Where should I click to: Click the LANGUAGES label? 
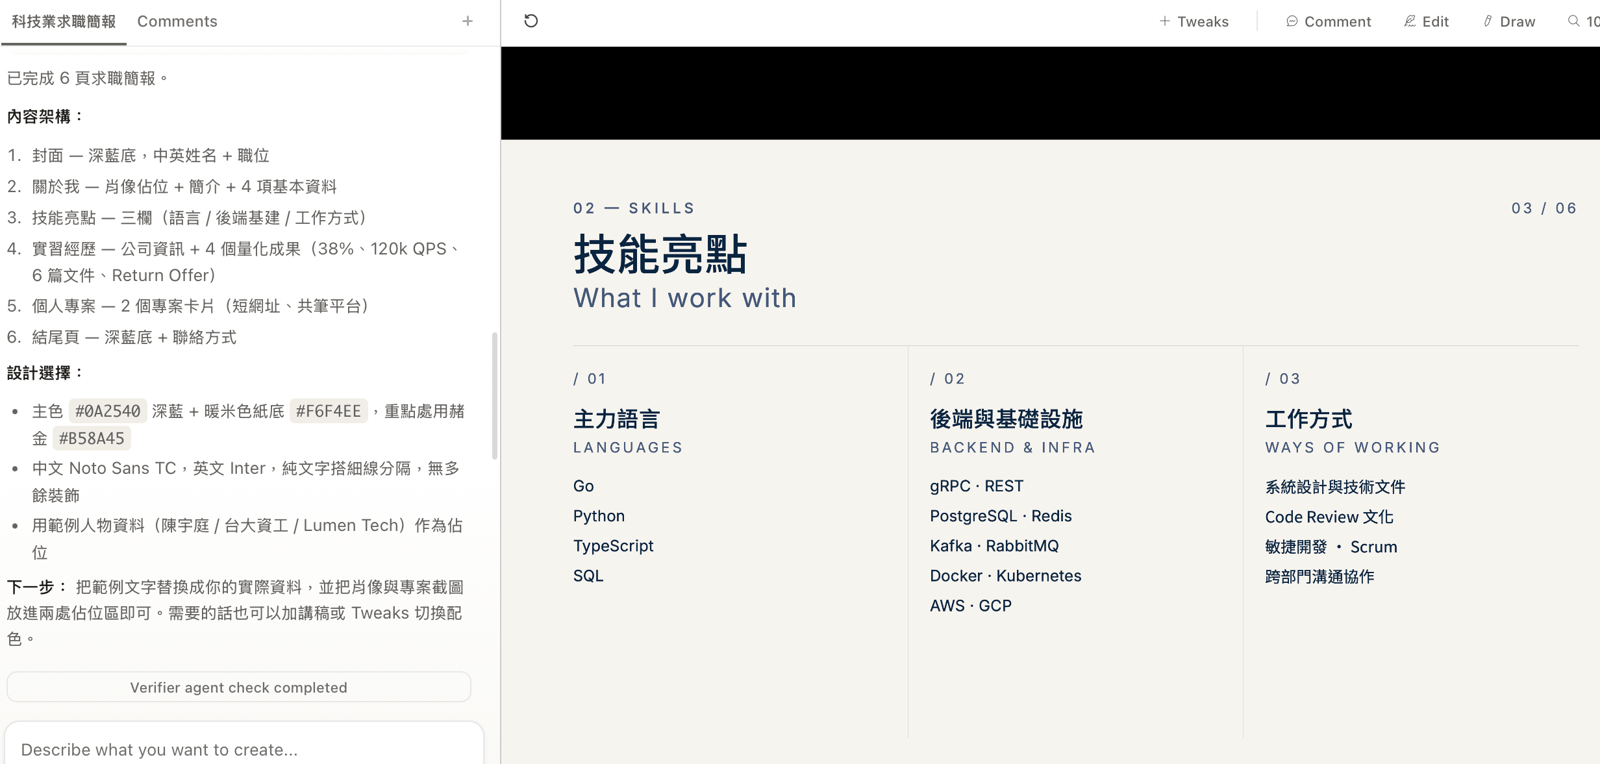(628, 448)
